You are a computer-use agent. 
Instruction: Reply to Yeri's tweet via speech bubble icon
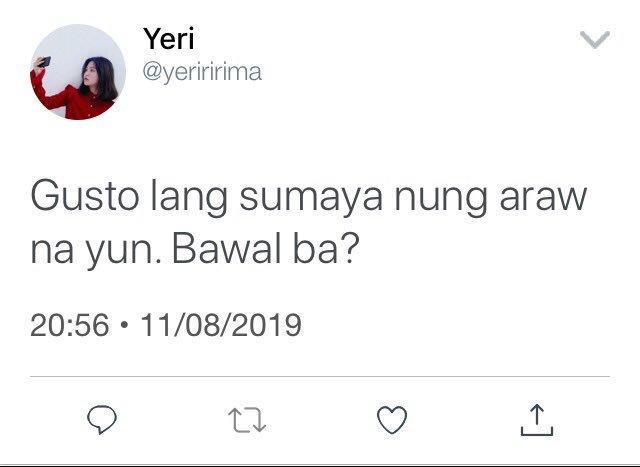[x=102, y=419]
